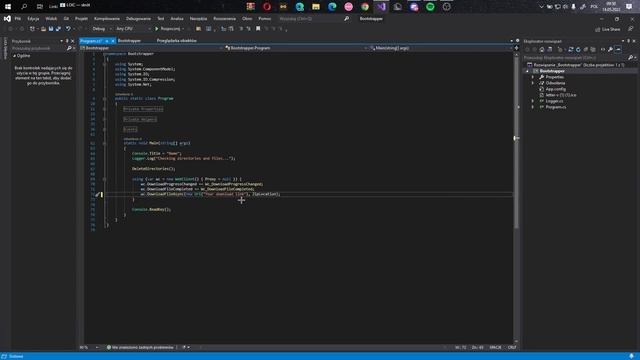This screenshot has height=360, width=640.
Task: Open the Windows Start menu
Action: pos(8,7)
